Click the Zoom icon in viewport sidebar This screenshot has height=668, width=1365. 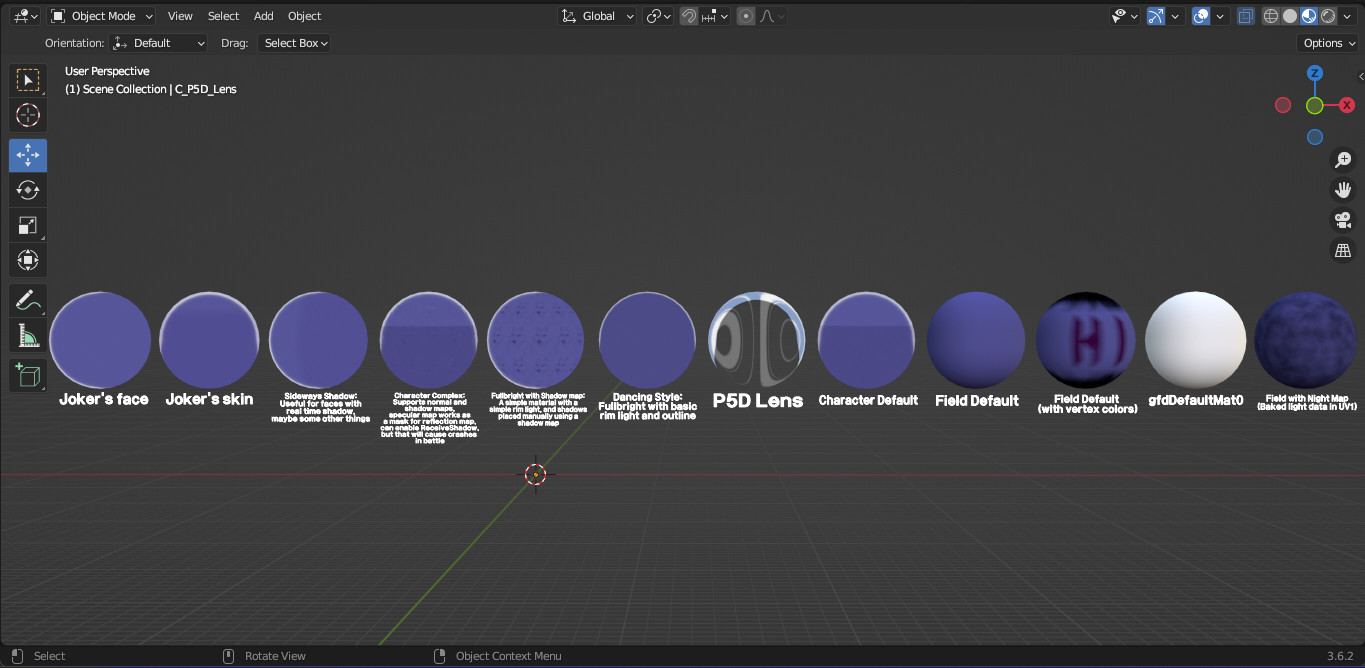click(1343, 160)
